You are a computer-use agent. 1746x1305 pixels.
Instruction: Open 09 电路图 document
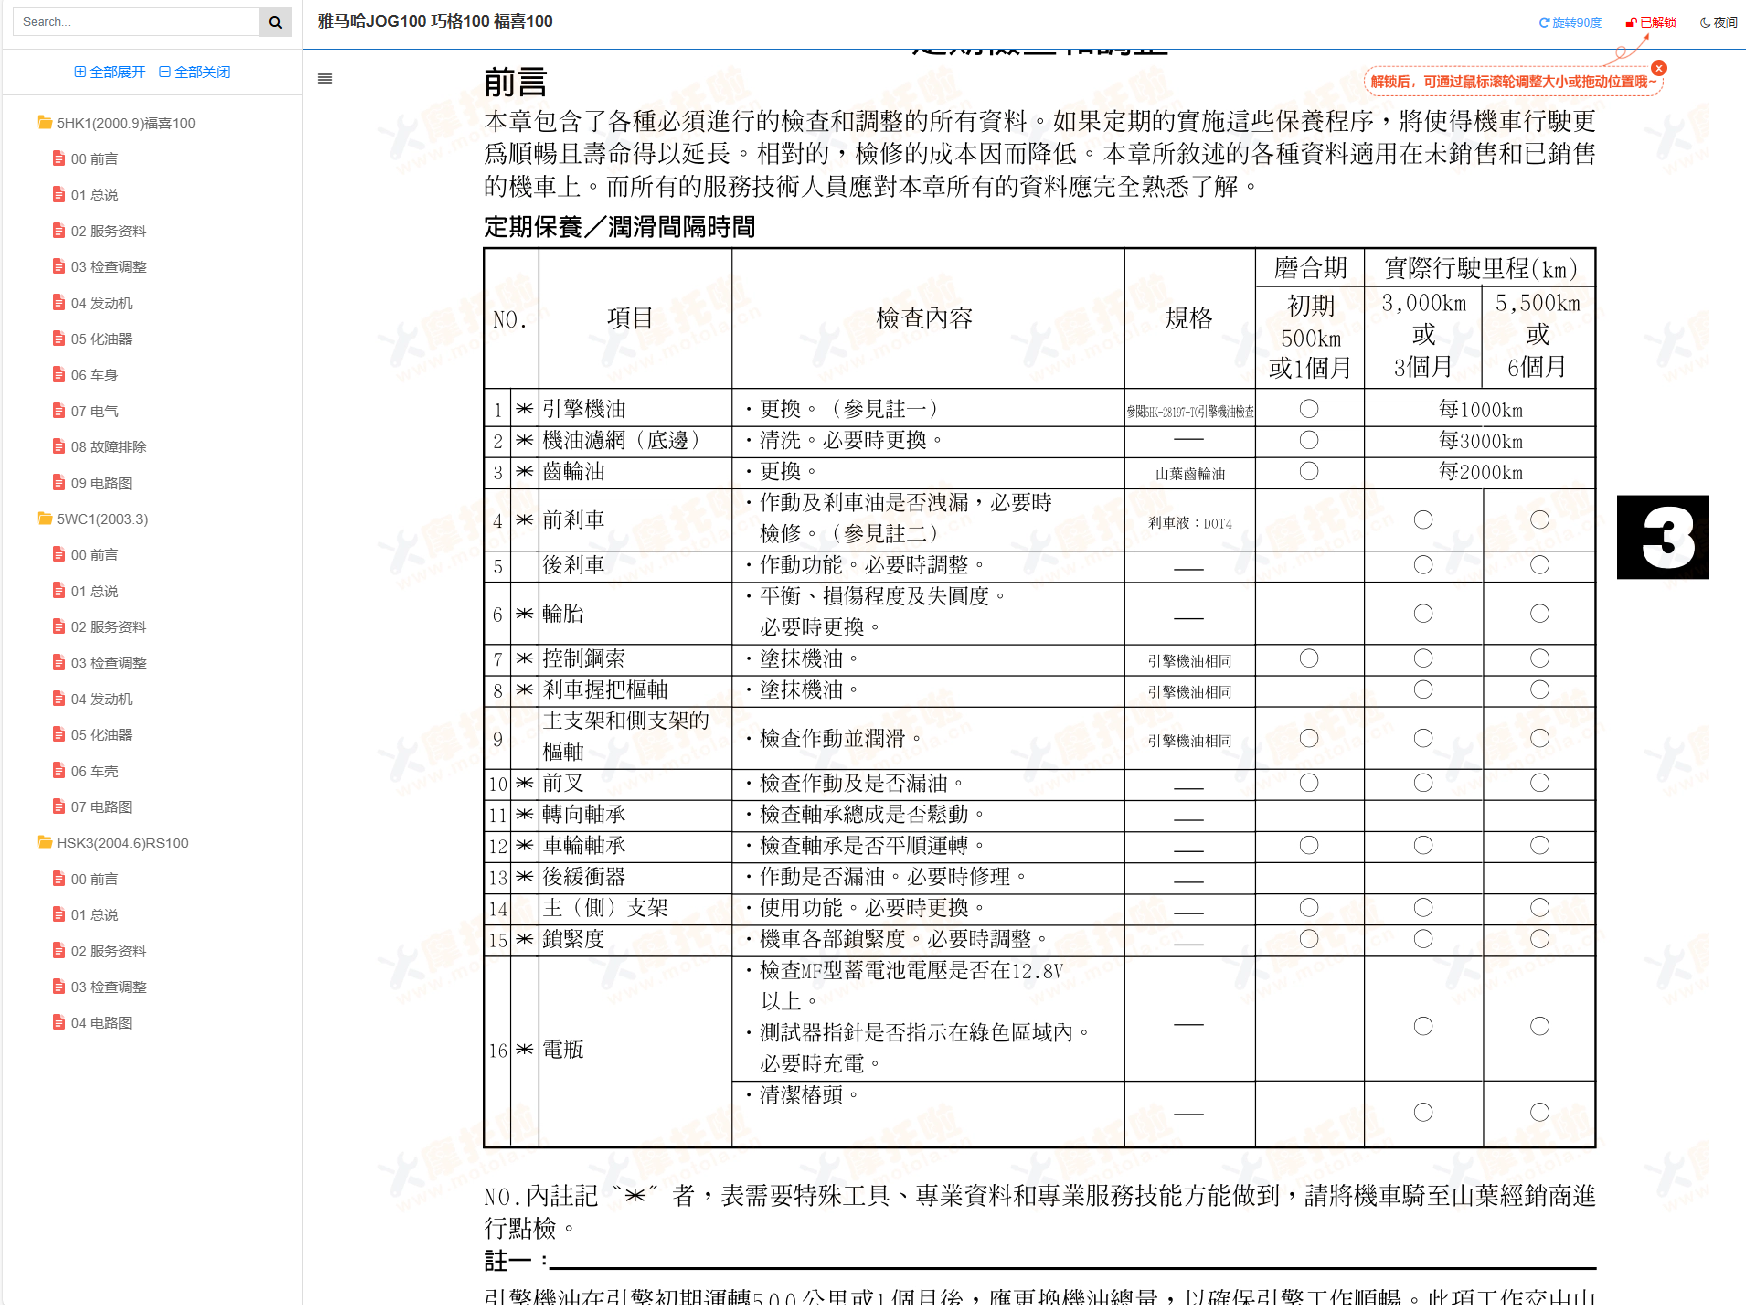[93, 483]
